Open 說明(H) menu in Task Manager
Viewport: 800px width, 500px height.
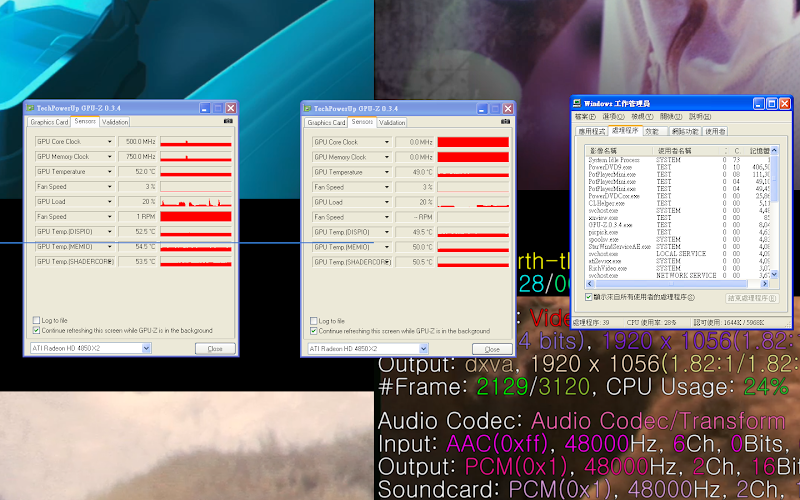pyautogui.click(x=699, y=117)
